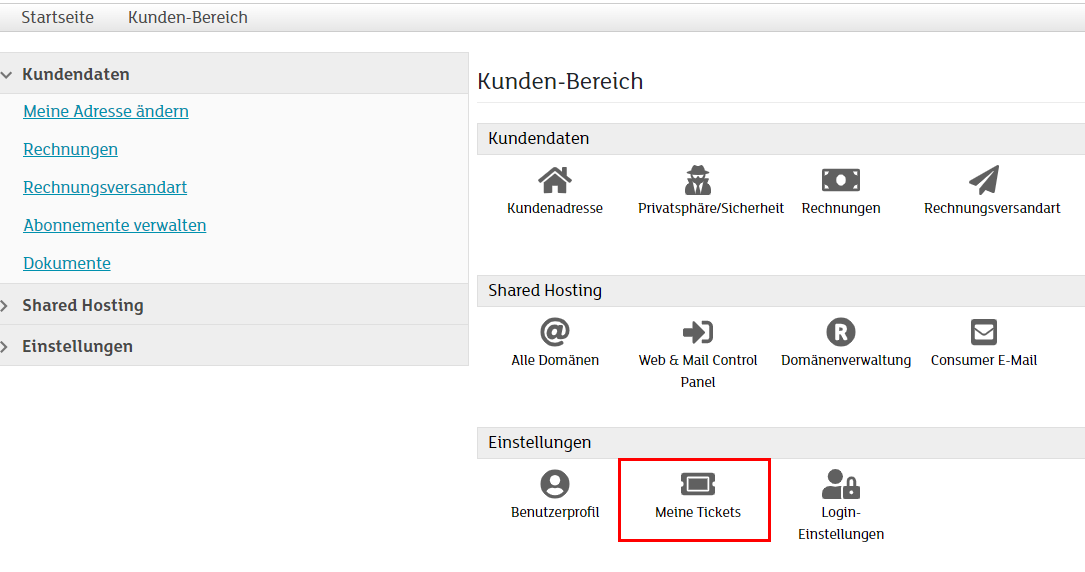Open Abonnemente verwalten link
Viewport: 1085px width, 572px height.
[114, 225]
